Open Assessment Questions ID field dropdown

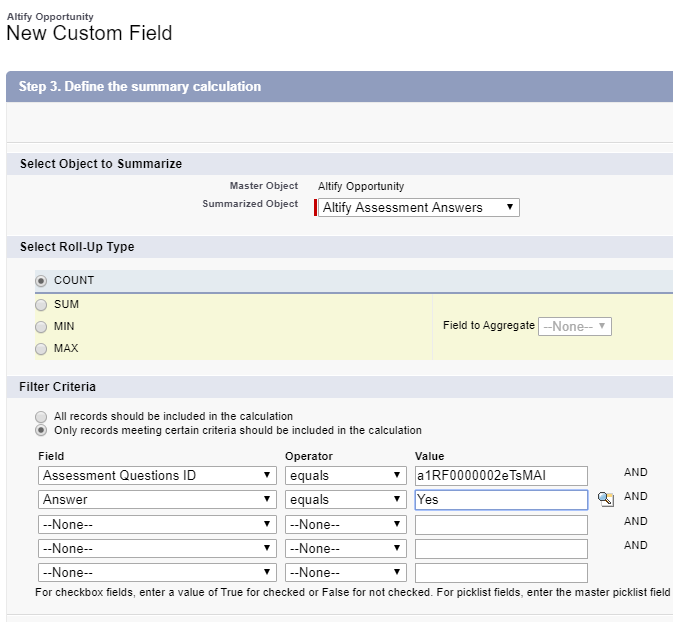(157, 476)
